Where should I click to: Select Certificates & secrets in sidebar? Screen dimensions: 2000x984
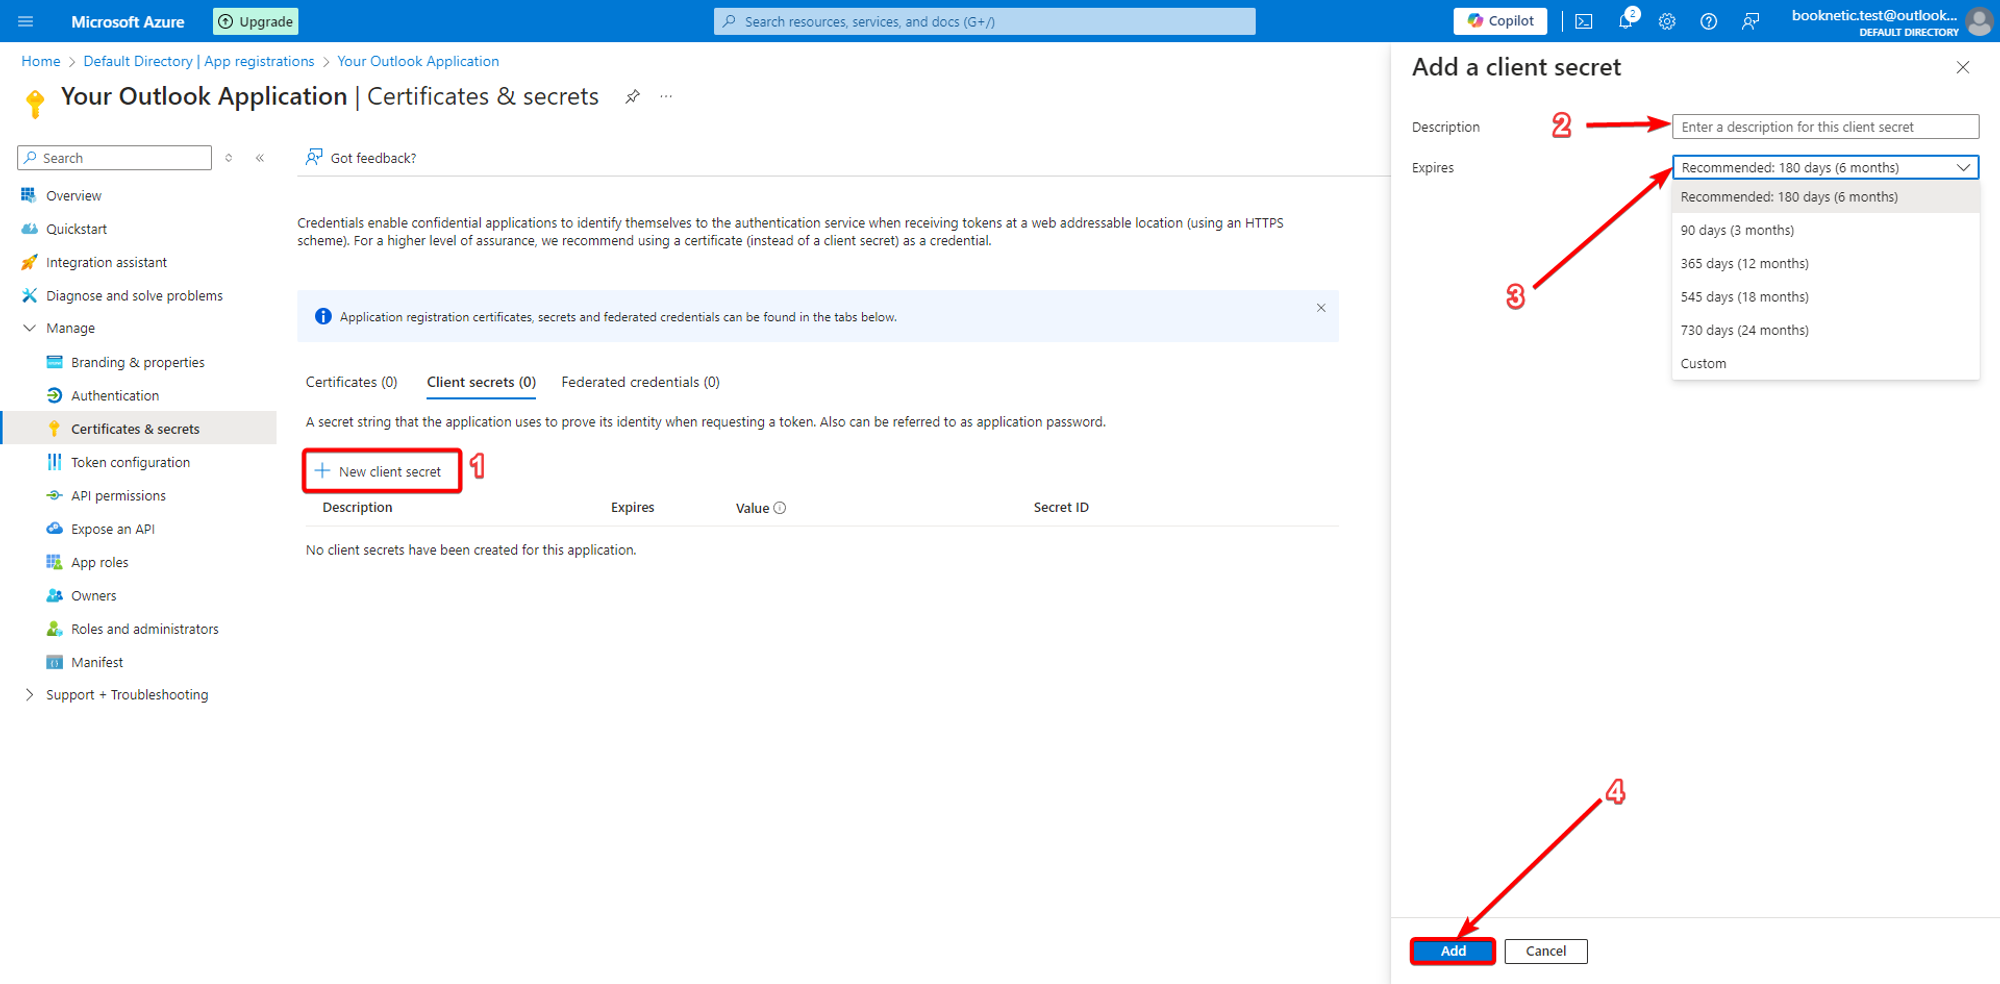pos(140,429)
